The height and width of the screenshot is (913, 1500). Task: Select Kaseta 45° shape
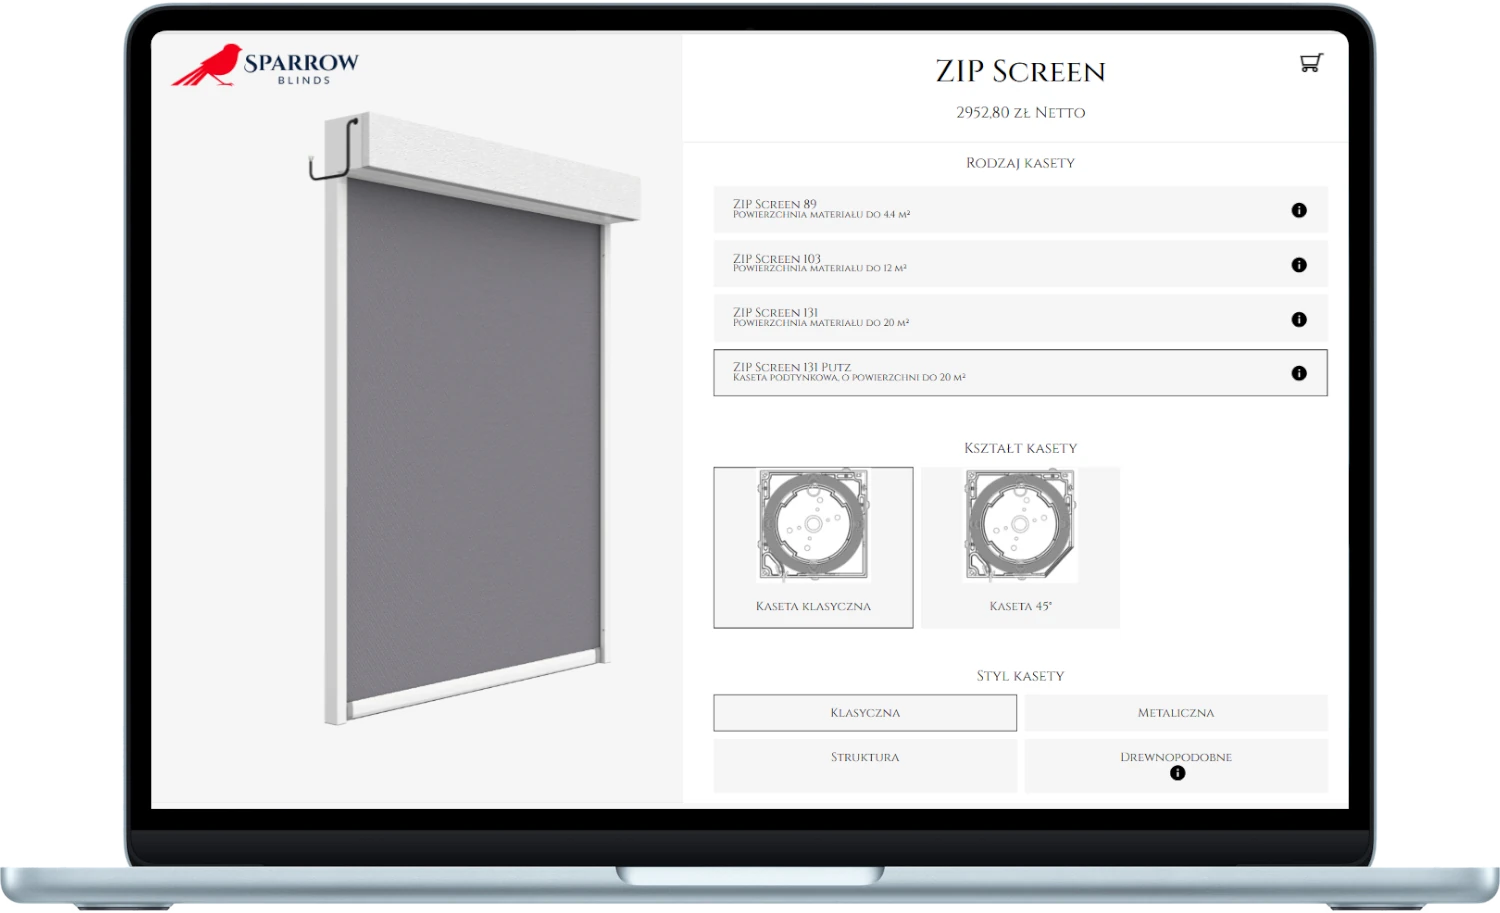[x=1020, y=548]
